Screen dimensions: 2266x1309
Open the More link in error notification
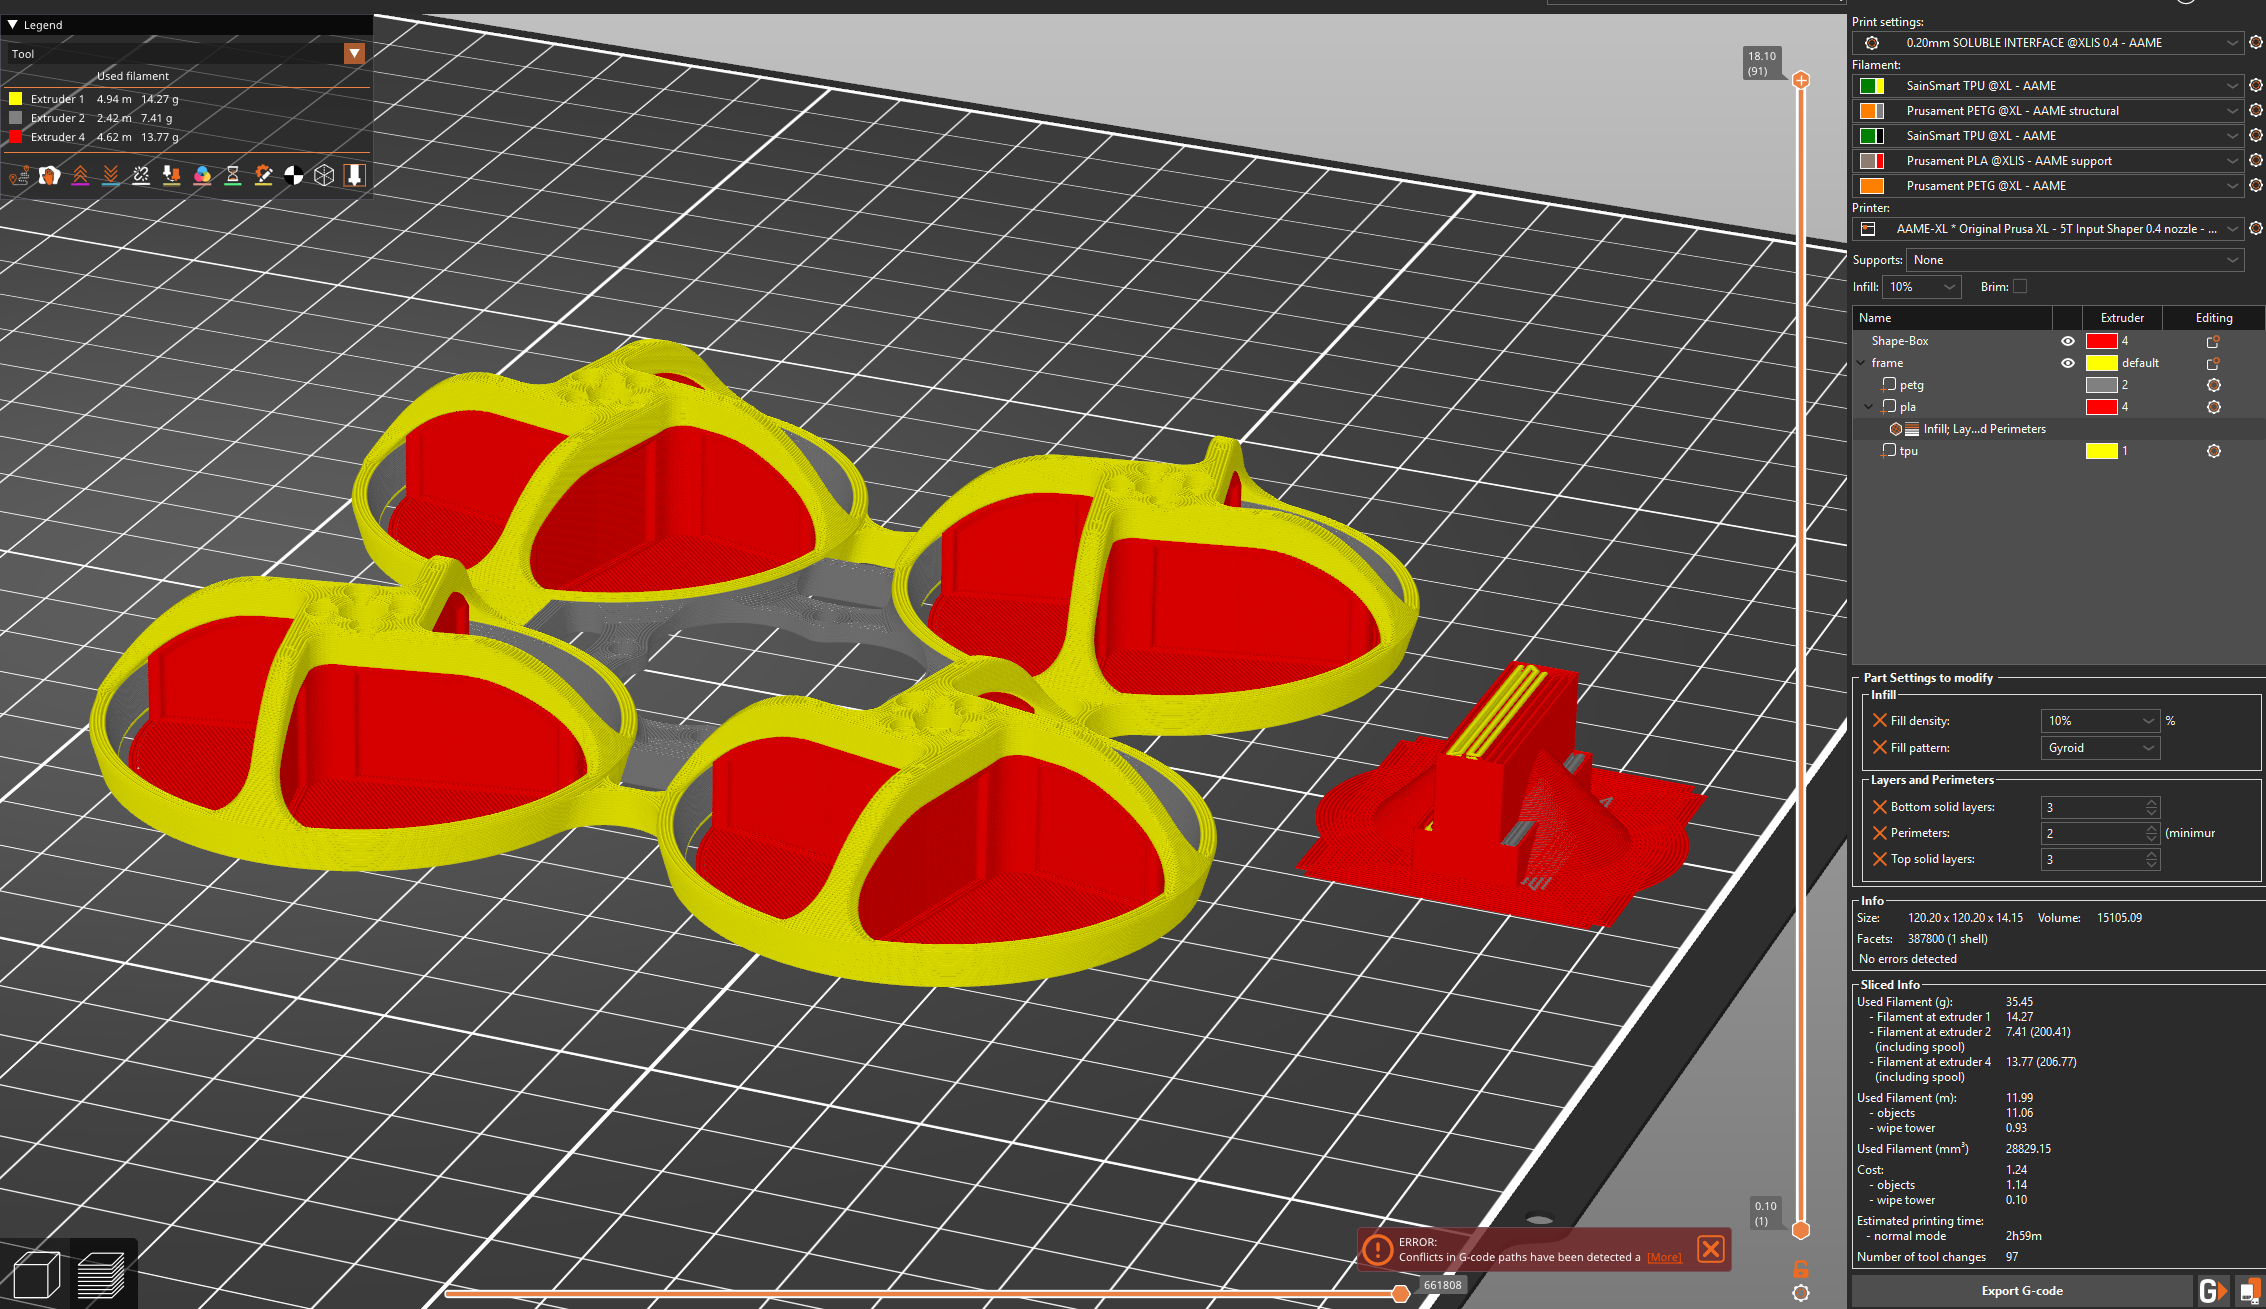[1664, 1257]
